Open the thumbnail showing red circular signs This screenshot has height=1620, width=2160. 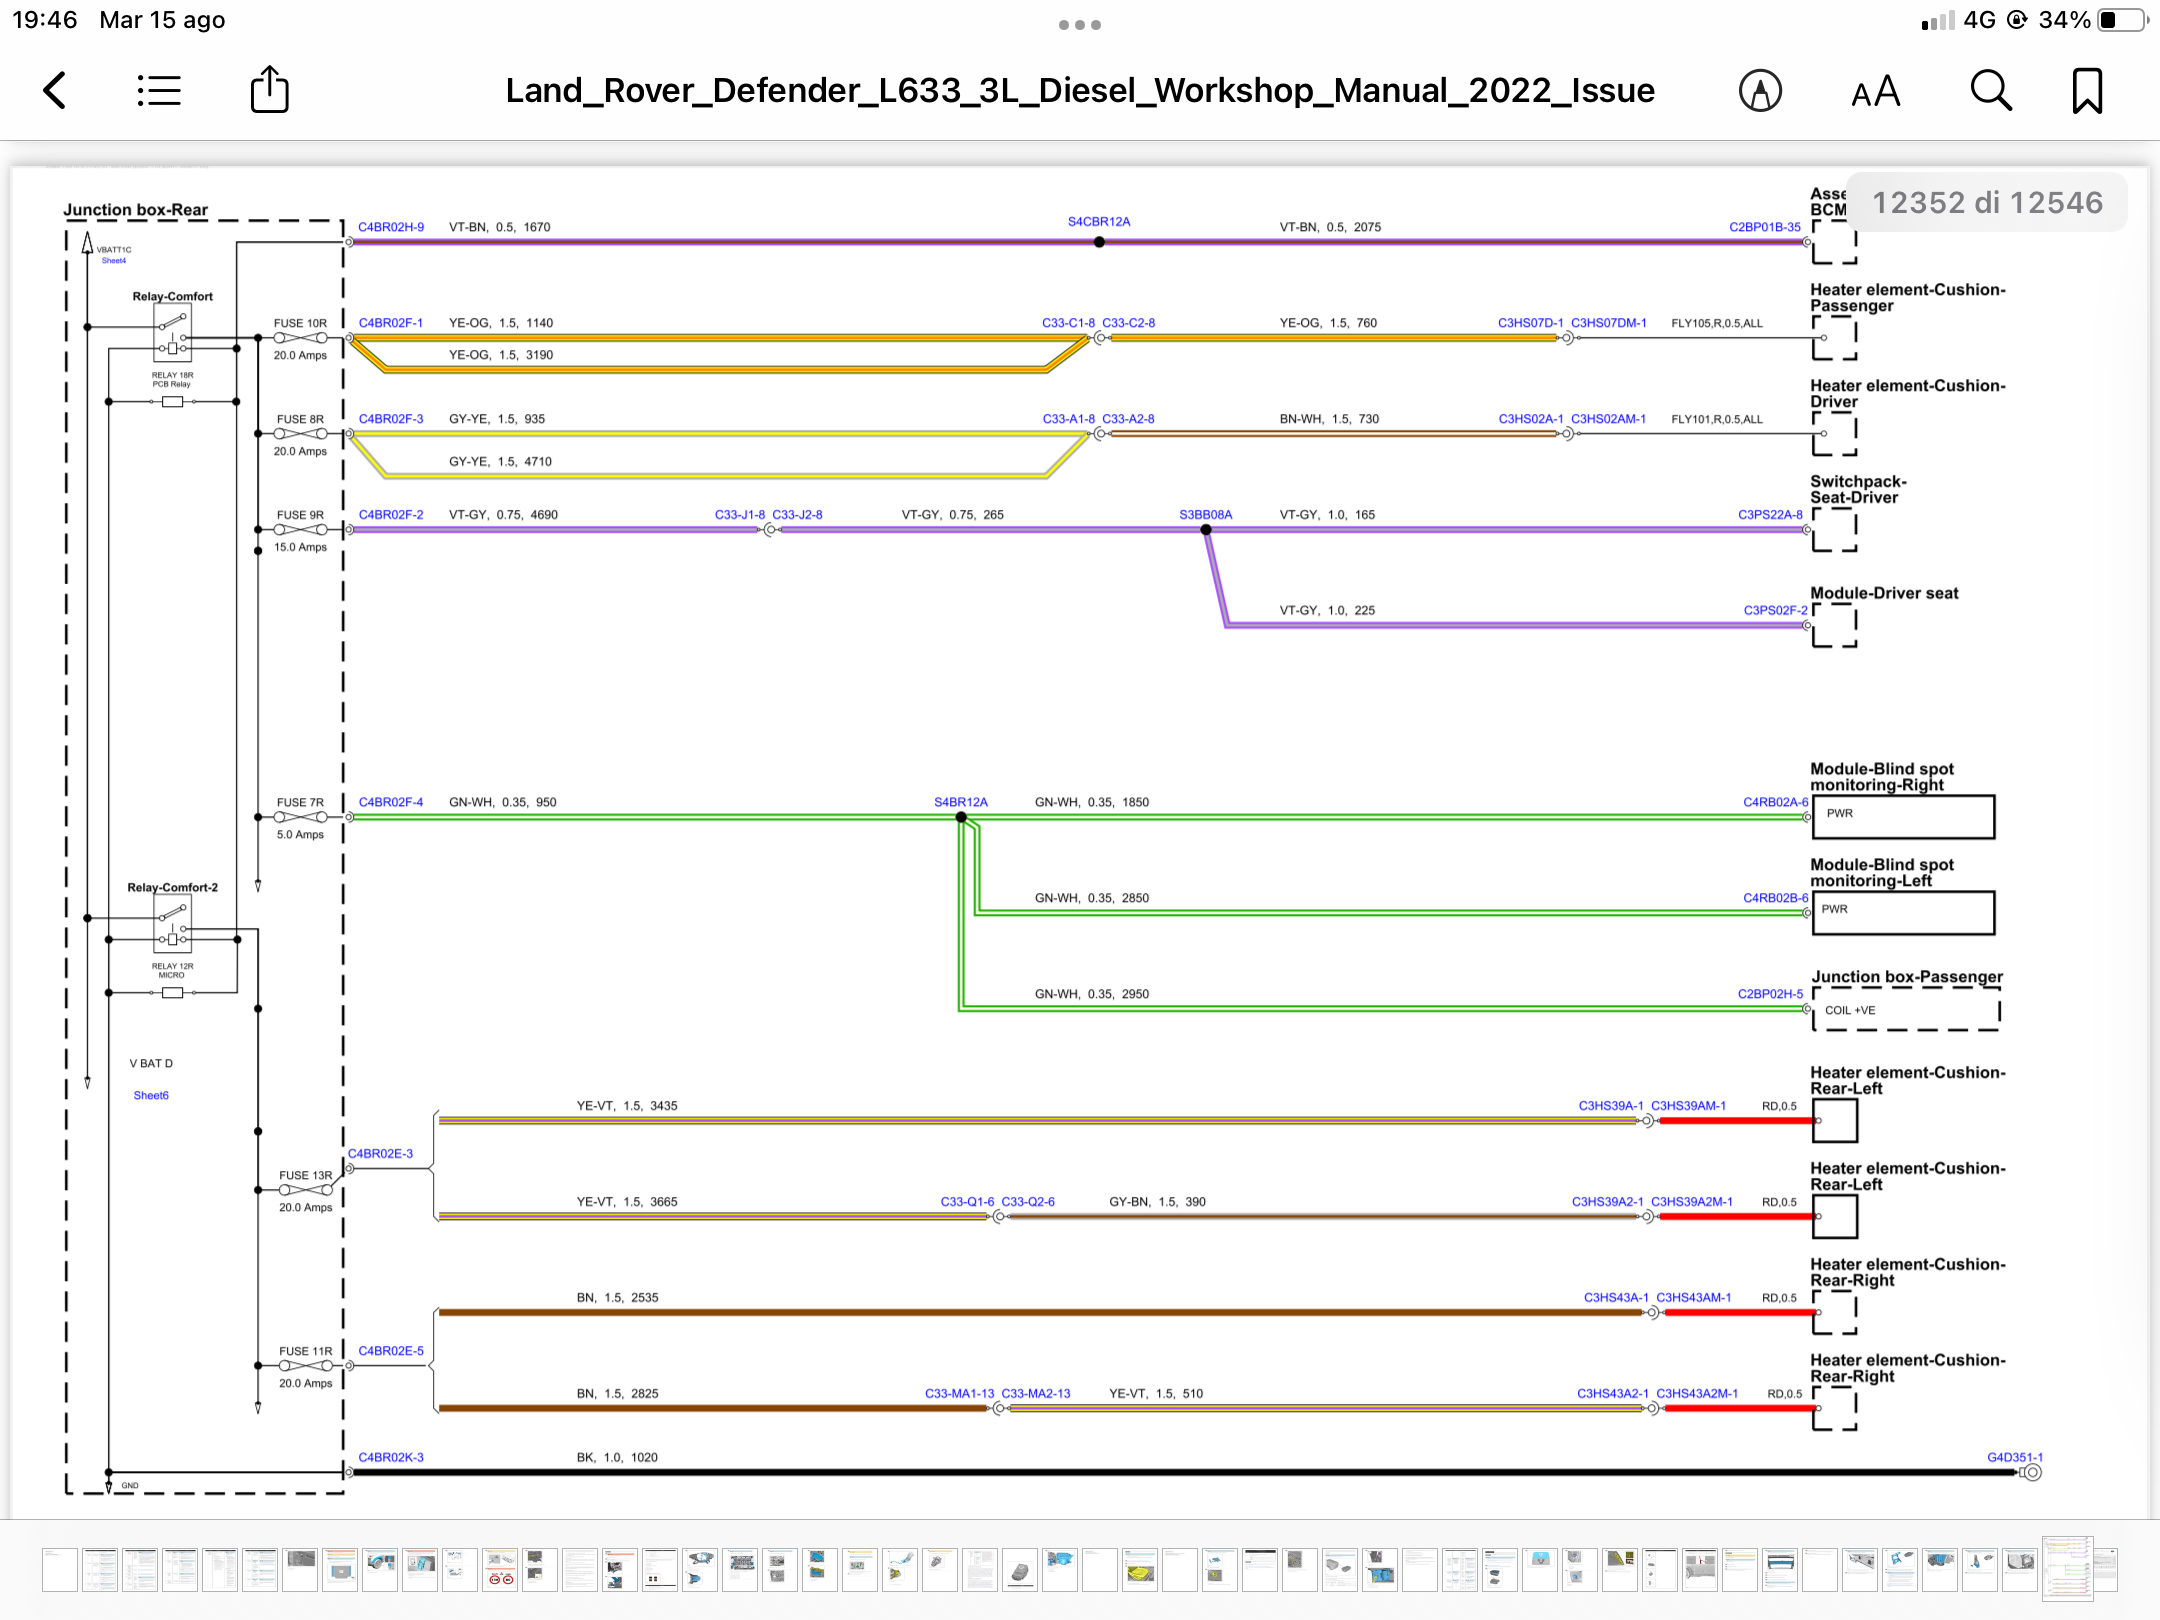(501, 1569)
